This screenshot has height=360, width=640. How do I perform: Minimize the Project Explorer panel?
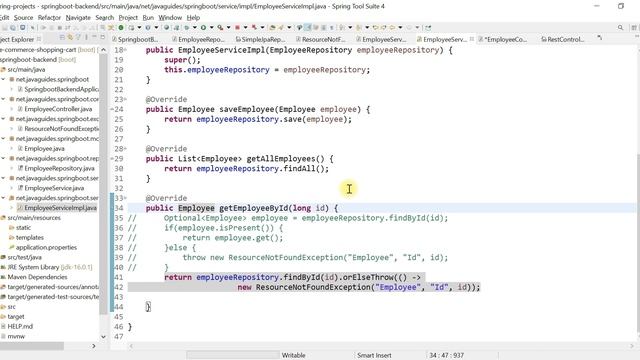pos(94,37)
